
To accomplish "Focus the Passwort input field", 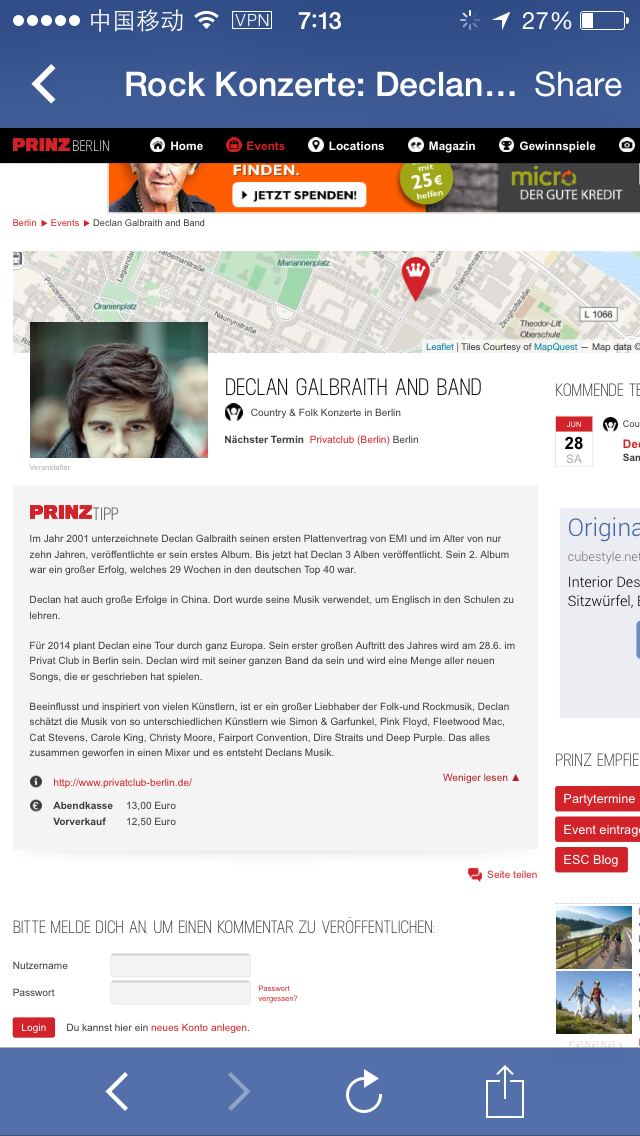I will [x=180, y=992].
